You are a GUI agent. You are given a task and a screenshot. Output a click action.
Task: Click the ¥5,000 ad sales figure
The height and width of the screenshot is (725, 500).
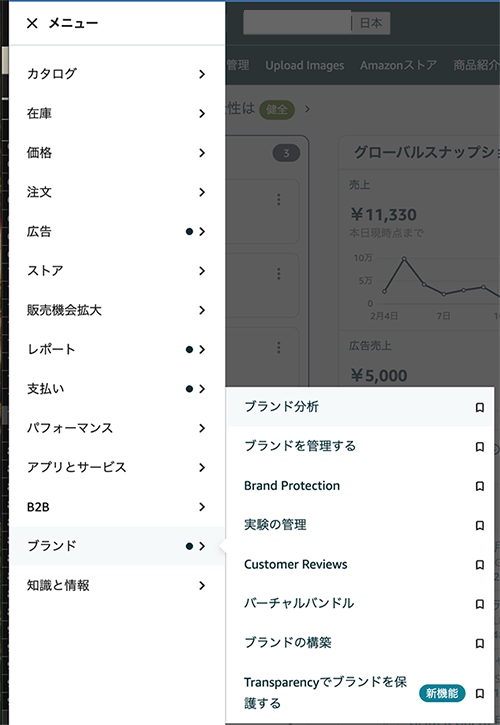[379, 375]
